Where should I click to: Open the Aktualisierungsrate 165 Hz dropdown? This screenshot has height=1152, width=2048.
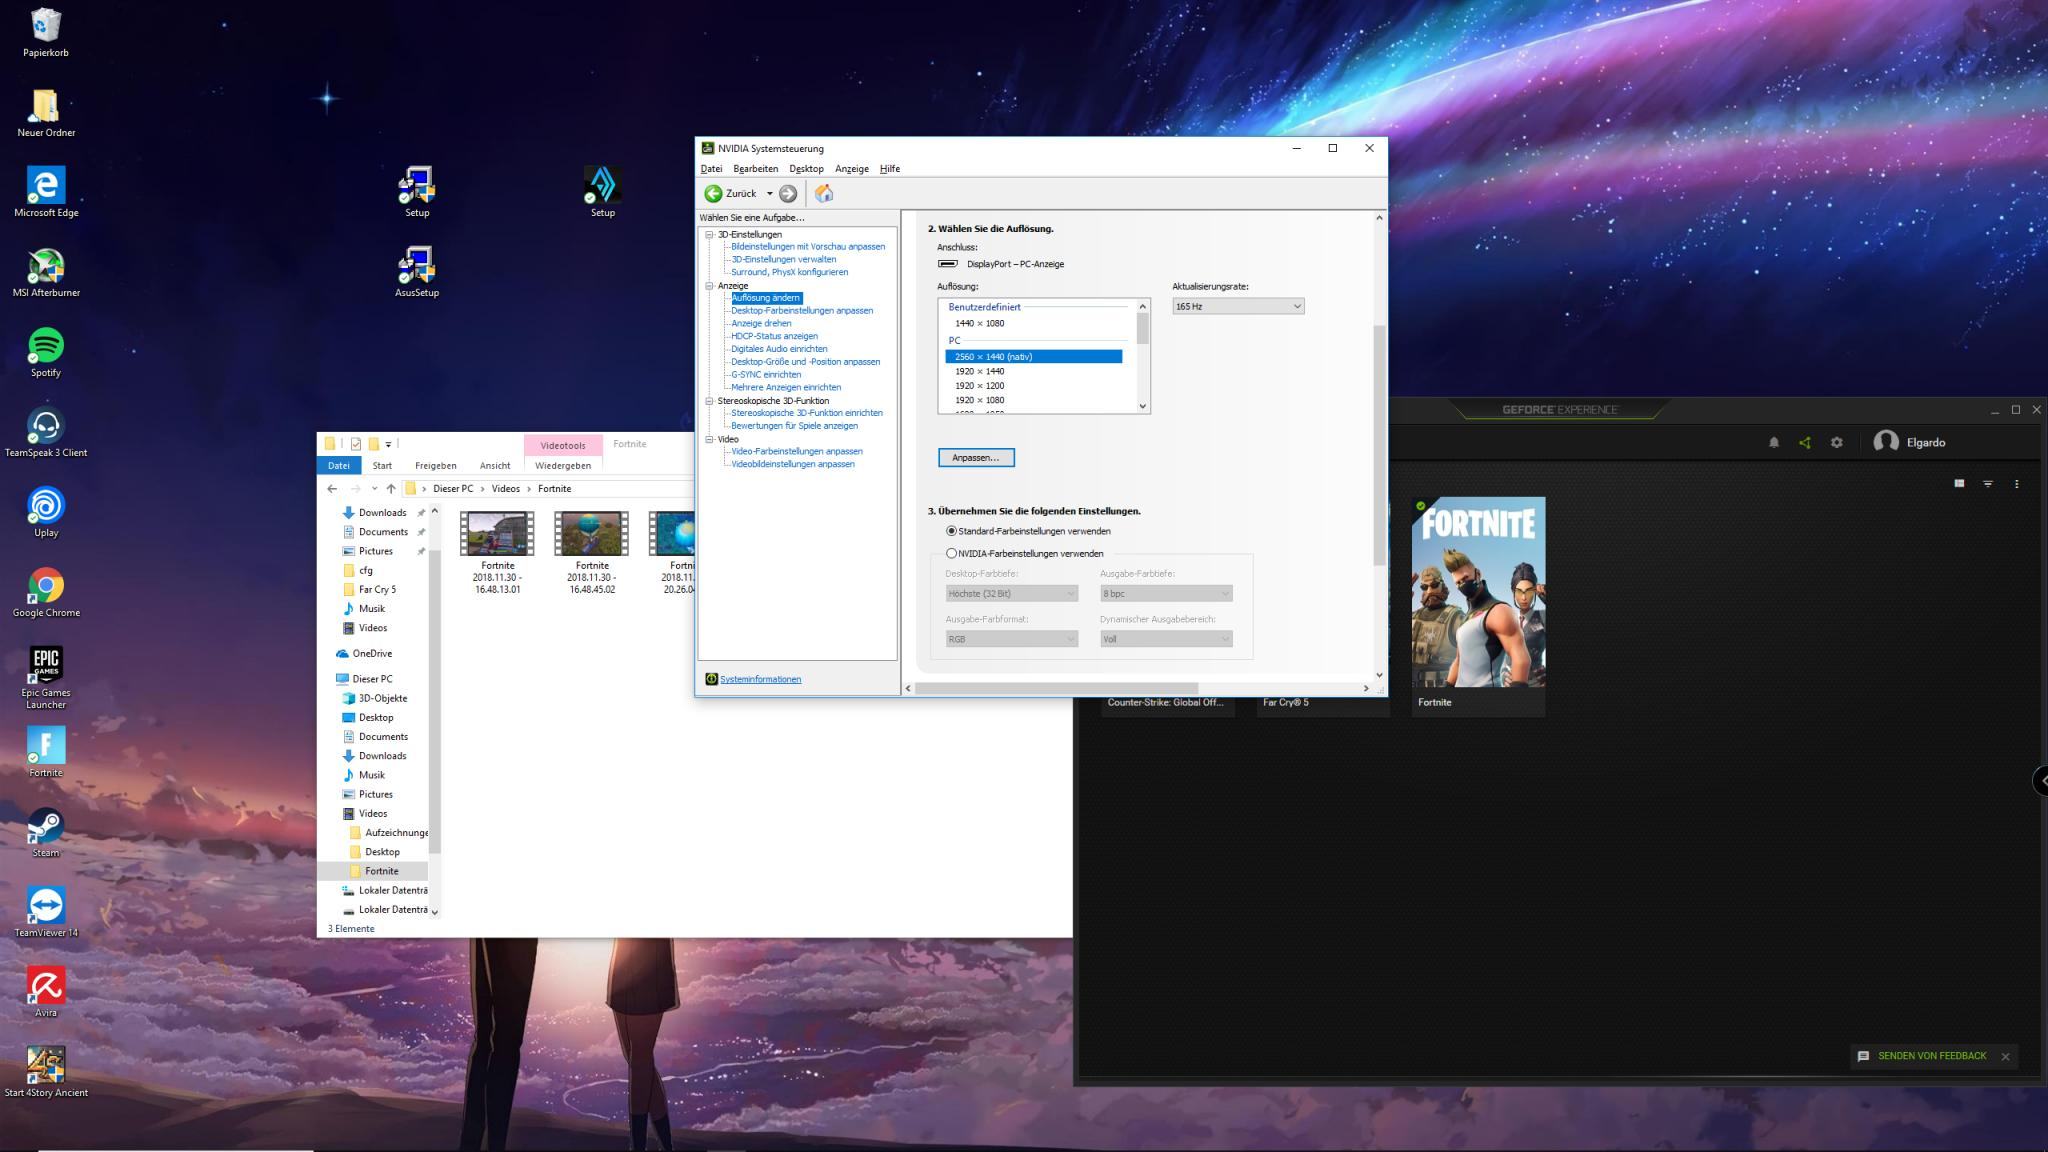pos(1238,306)
